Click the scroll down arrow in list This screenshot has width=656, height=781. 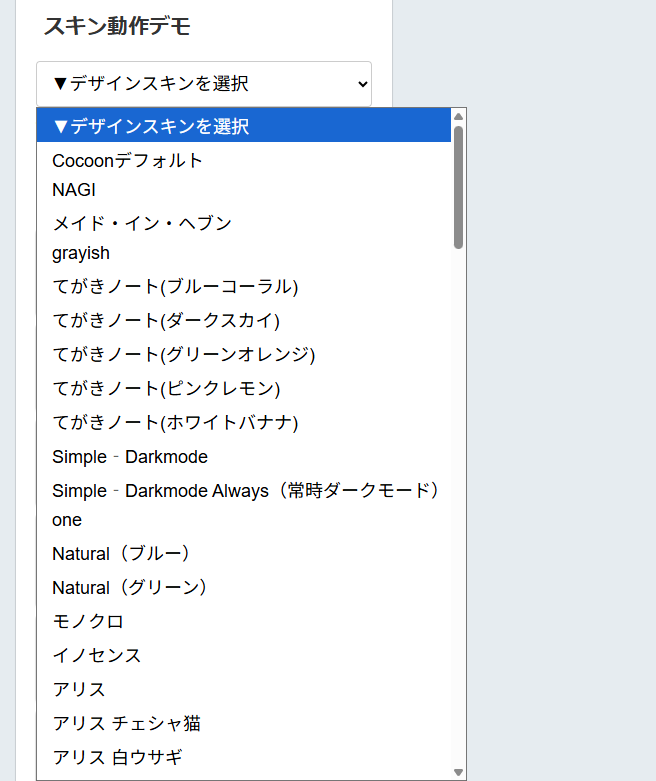click(x=458, y=772)
